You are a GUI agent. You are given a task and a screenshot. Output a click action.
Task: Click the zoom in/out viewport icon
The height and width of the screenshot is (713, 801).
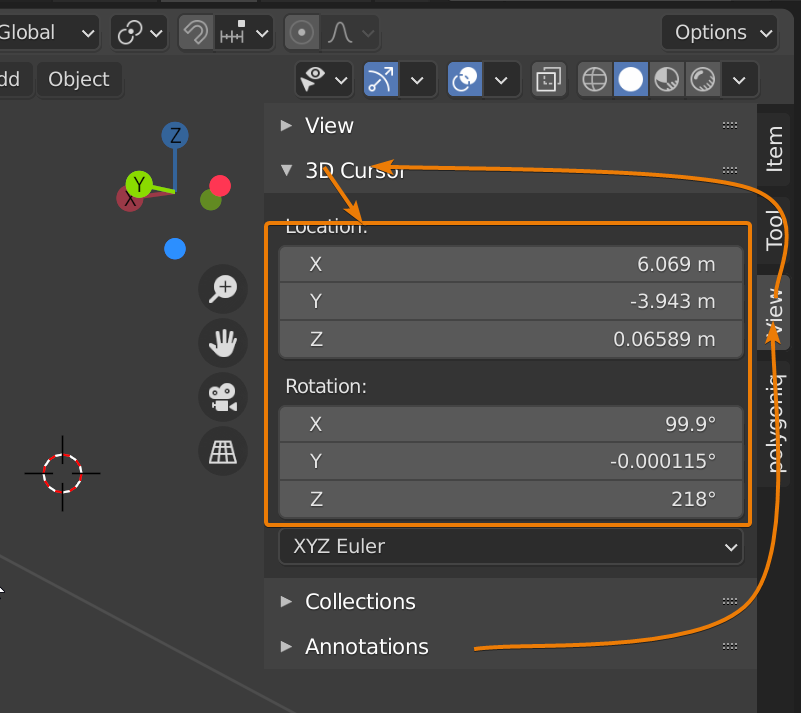coord(222,288)
